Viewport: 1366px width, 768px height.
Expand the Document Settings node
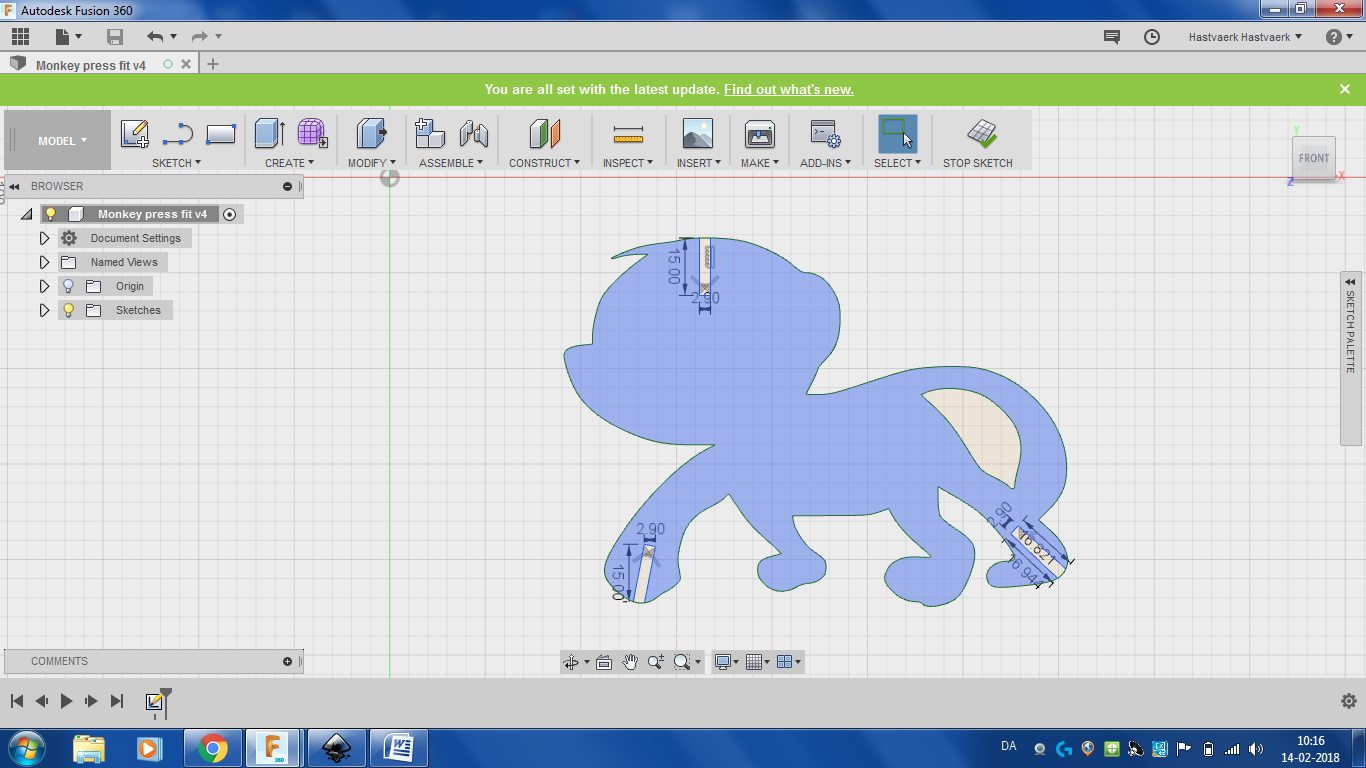[44, 238]
